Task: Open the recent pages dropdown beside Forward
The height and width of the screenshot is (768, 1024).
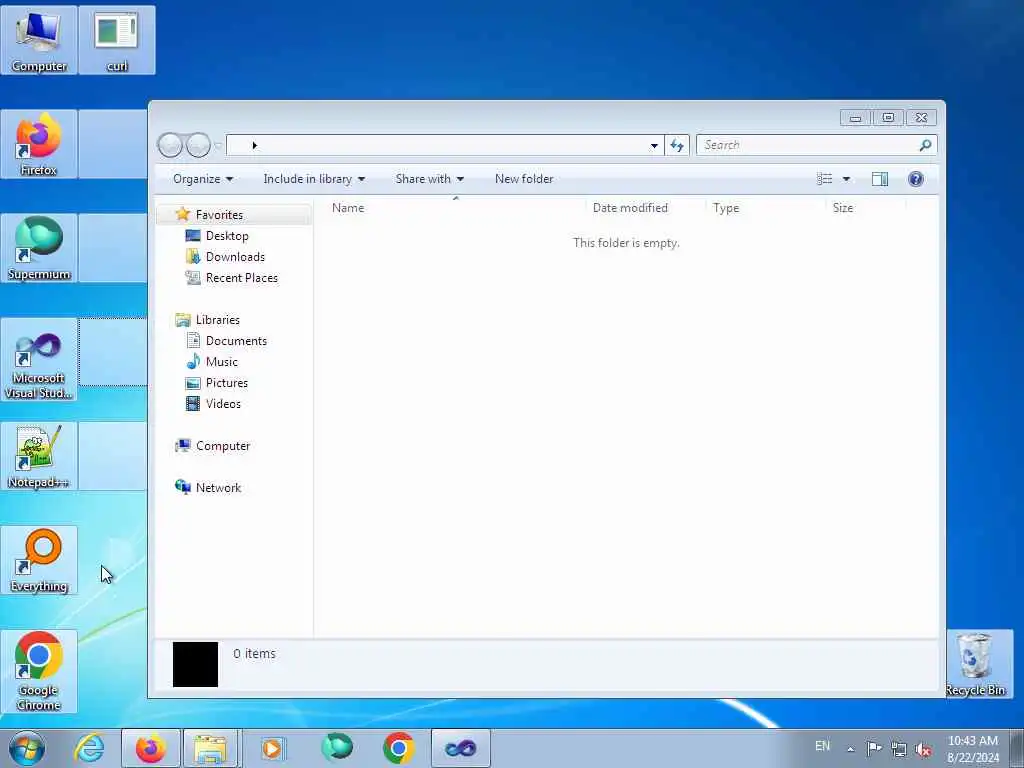Action: pos(218,146)
